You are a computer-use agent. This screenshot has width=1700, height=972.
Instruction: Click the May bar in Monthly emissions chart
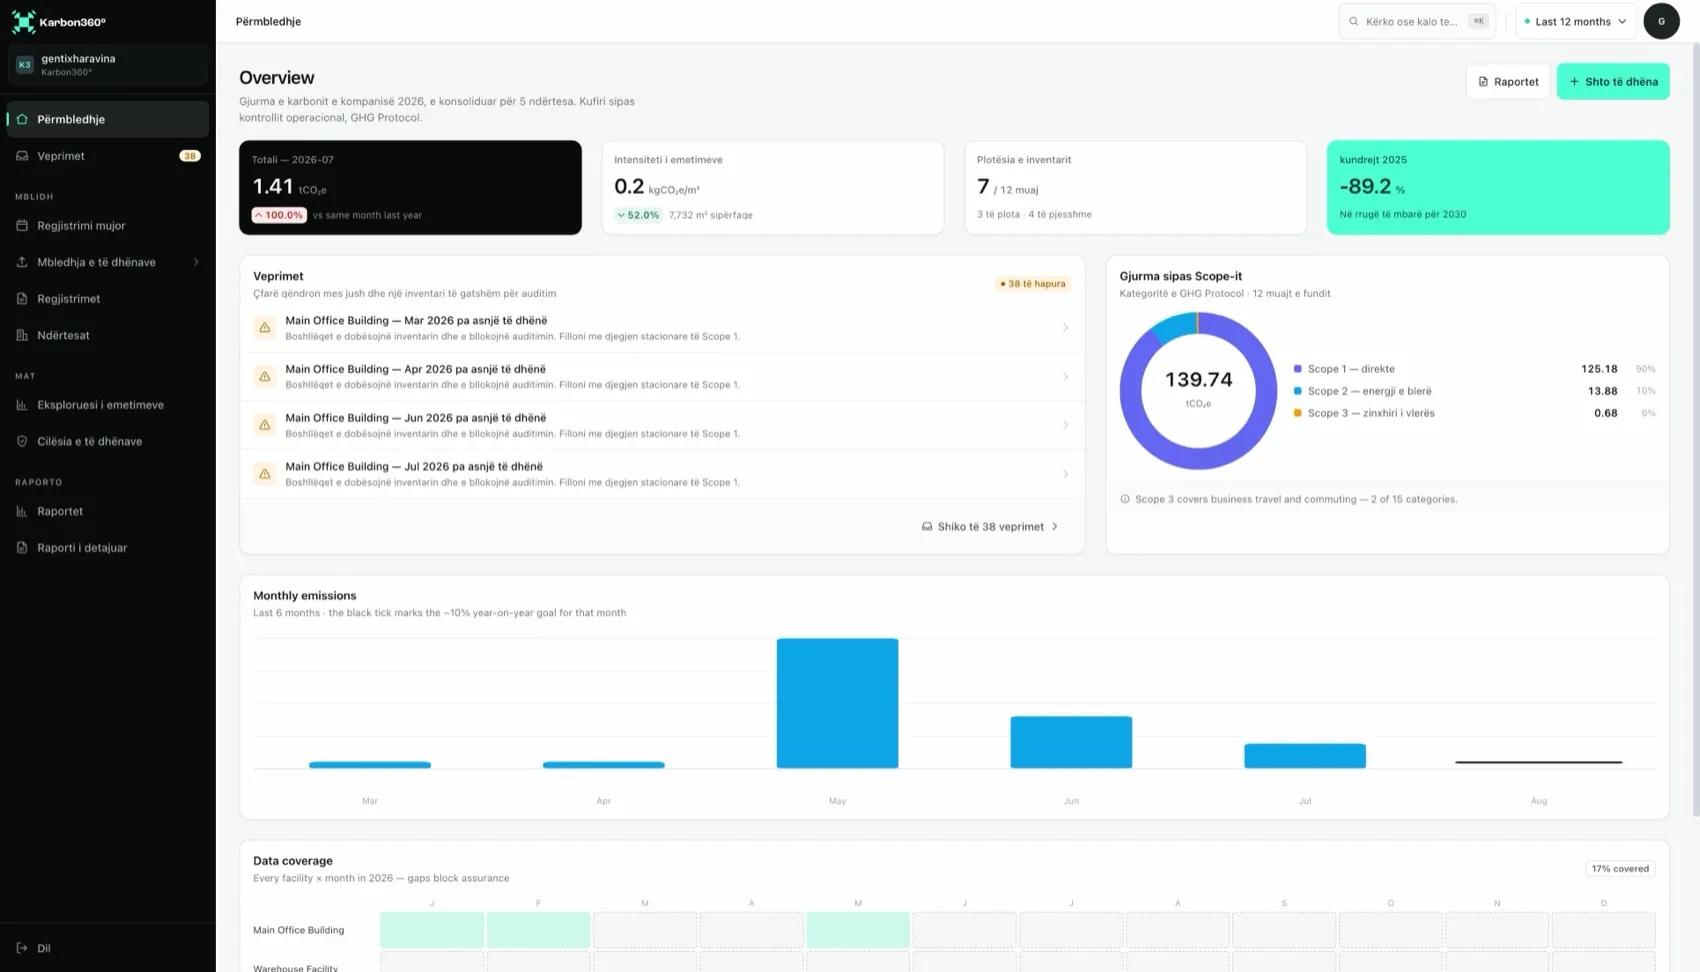[837, 703]
